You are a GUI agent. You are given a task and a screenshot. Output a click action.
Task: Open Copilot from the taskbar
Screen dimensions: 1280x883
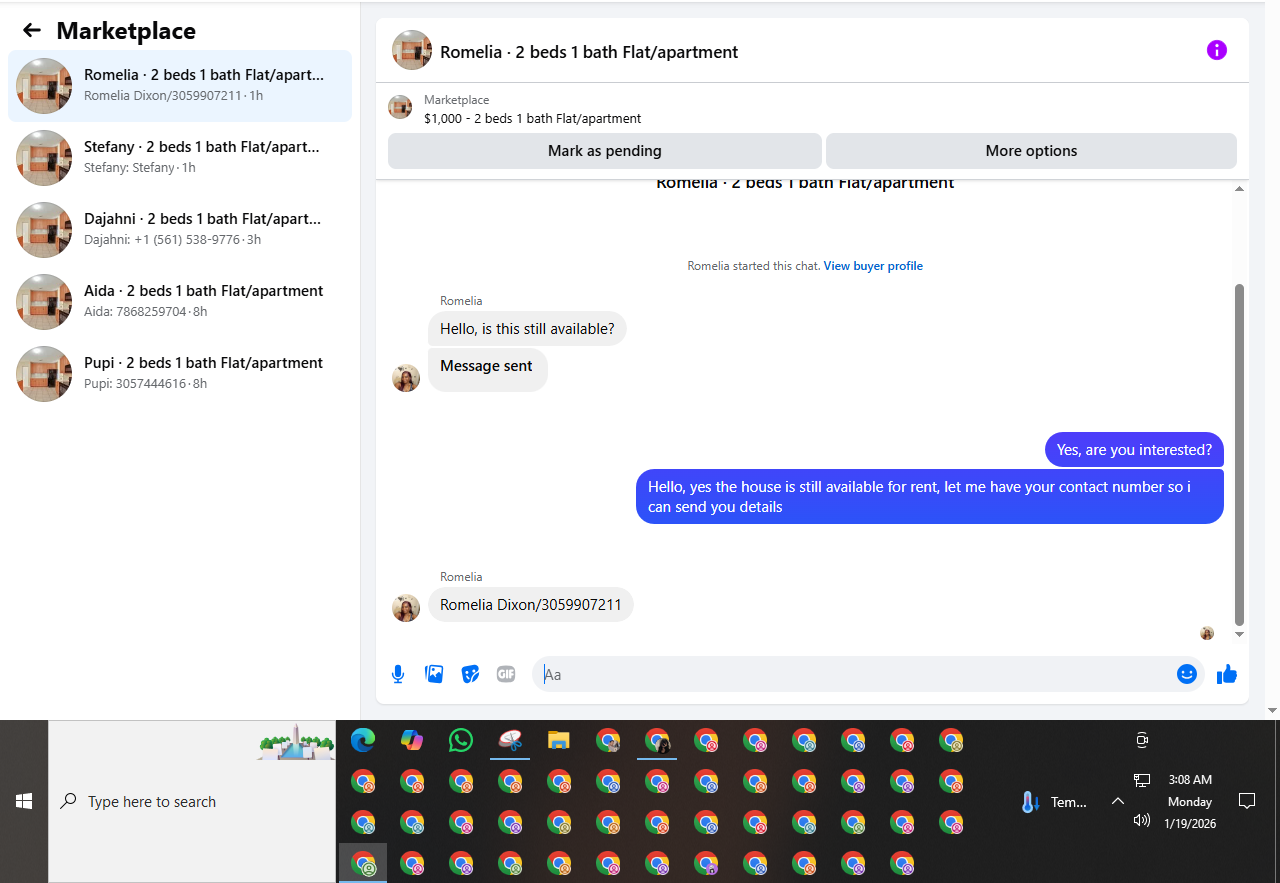(x=412, y=740)
